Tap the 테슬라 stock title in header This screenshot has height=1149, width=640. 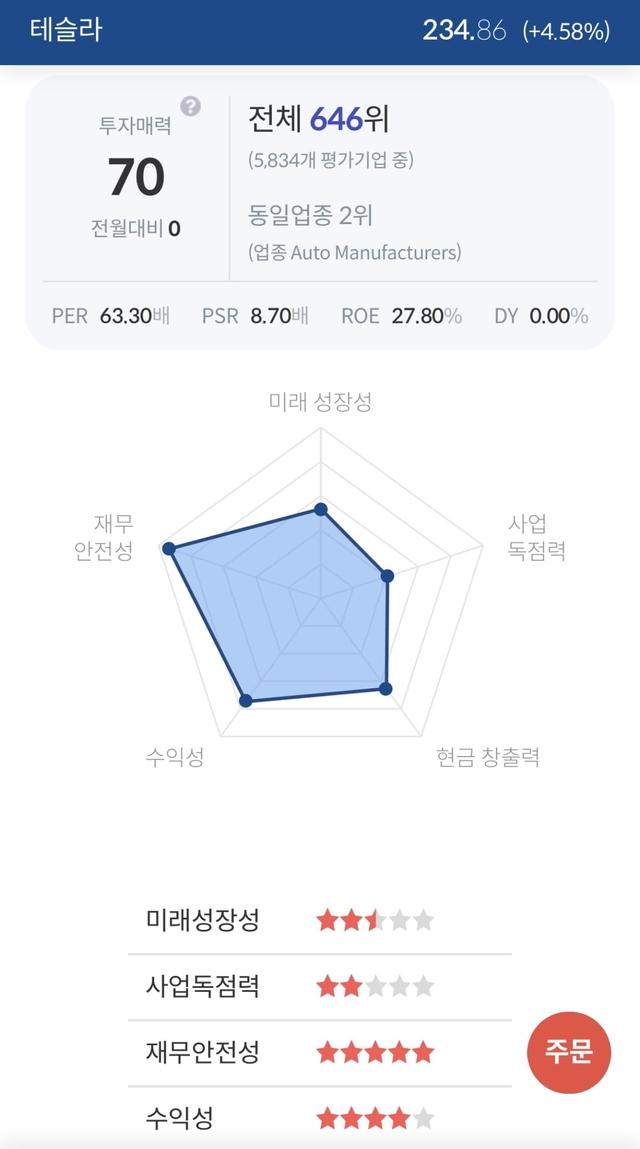66,30
